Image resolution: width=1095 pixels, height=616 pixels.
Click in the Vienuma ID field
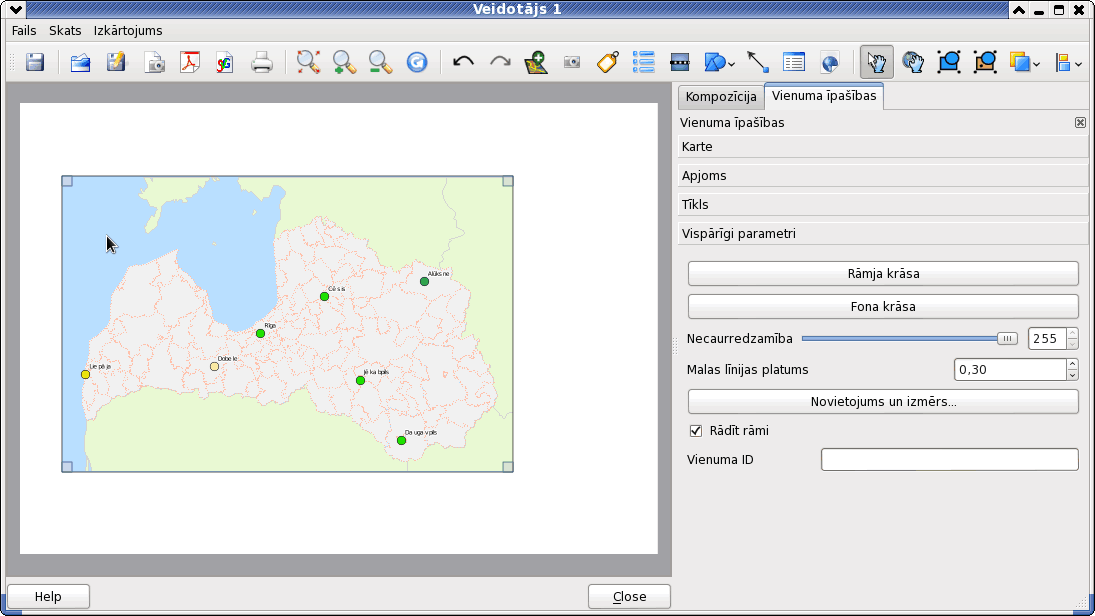(x=950, y=460)
